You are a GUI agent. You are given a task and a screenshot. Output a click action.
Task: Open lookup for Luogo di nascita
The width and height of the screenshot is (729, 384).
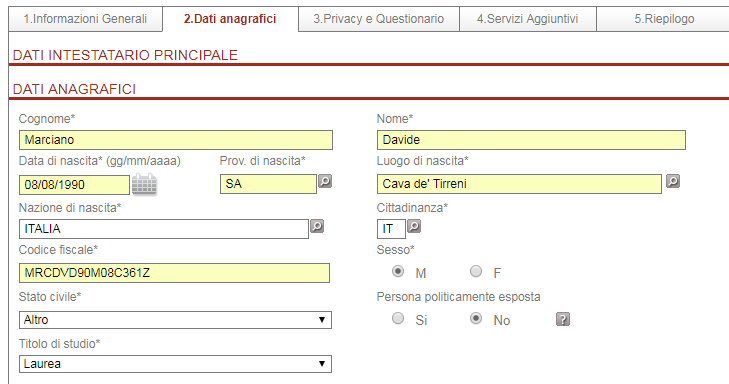(x=673, y=181)
